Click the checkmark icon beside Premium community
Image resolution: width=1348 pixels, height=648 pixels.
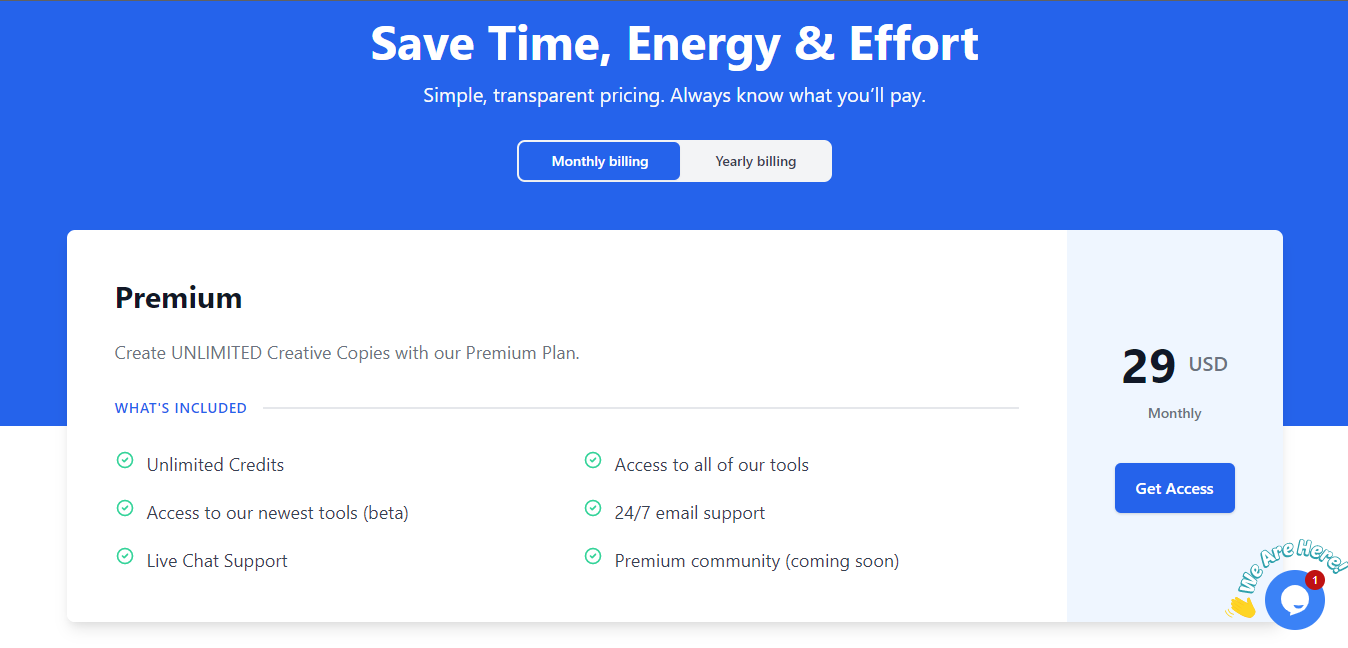click(x=593, y=557)
